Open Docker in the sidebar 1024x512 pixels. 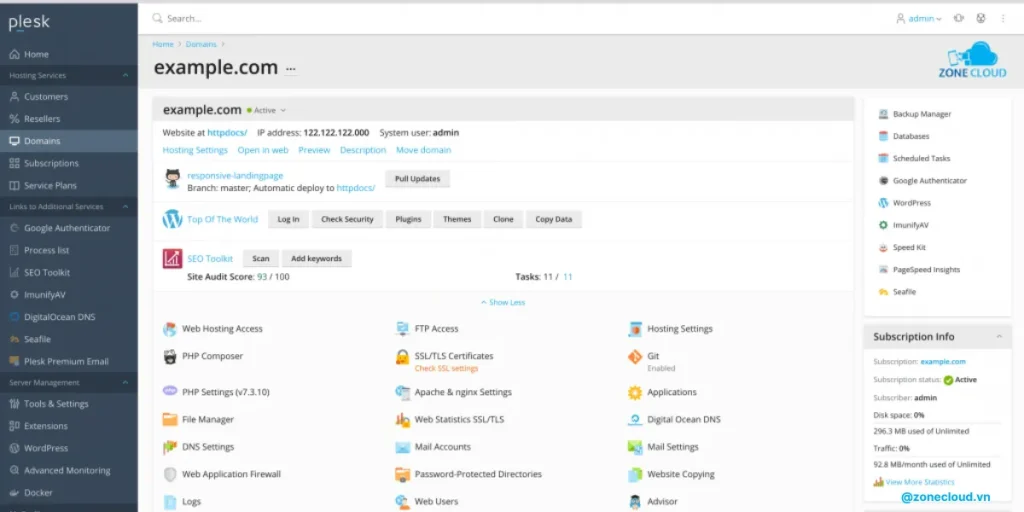click(69, 492)
